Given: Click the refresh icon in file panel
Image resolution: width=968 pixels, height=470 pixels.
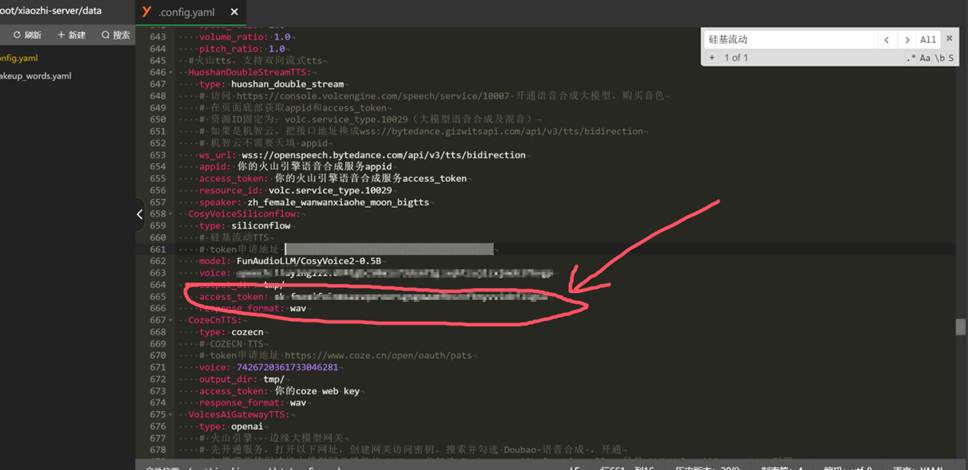Looking at the screenshot, I should coord(17,34).
